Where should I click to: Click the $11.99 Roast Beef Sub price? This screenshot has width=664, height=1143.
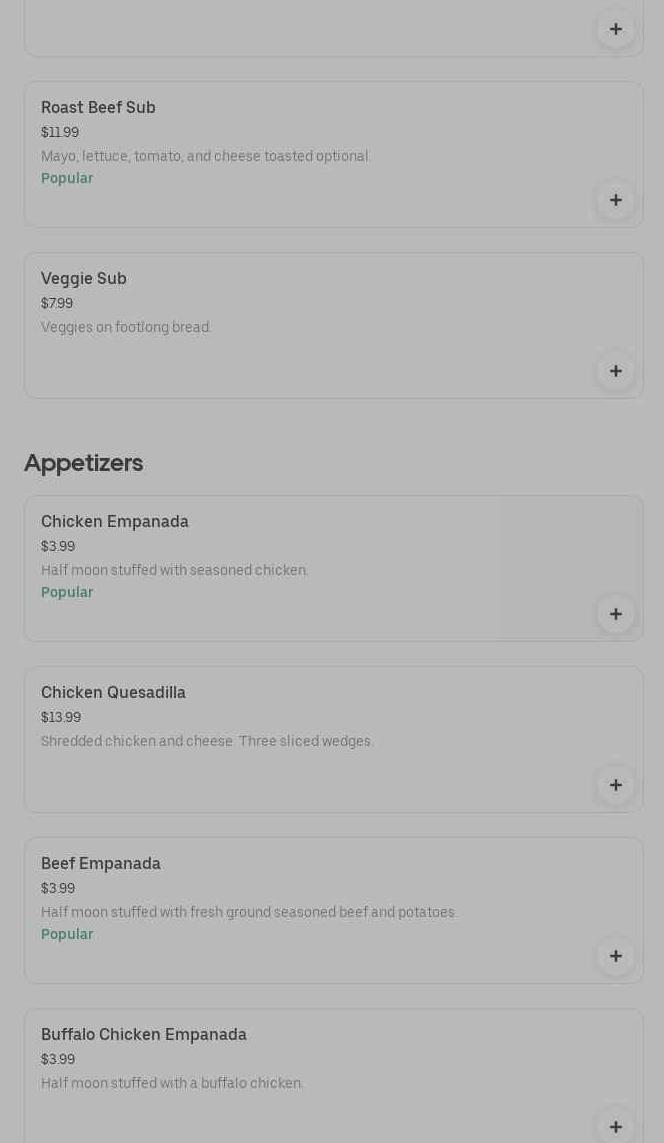[x=60, y=132]
